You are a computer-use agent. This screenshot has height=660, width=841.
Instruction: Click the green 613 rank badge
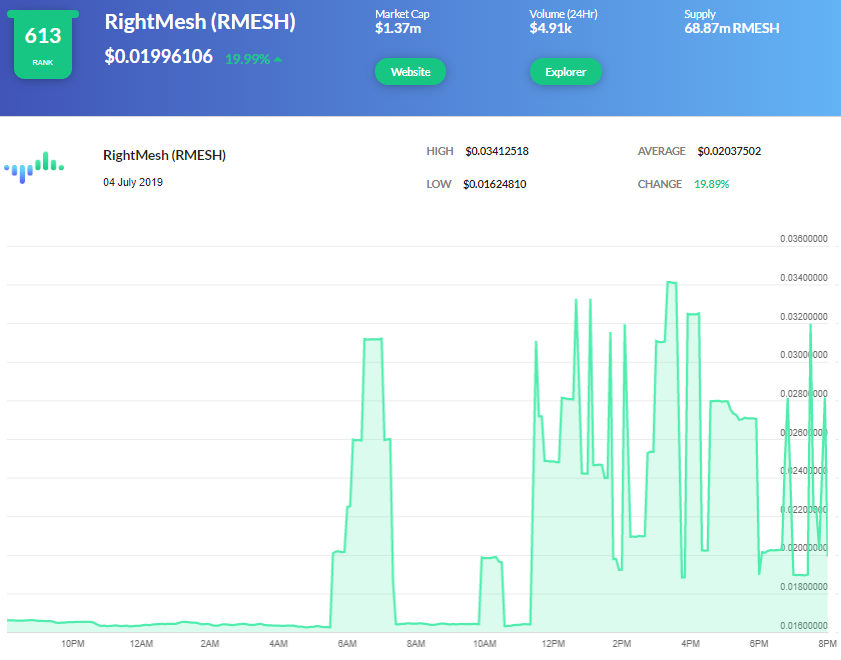click(x=43, y=45)
